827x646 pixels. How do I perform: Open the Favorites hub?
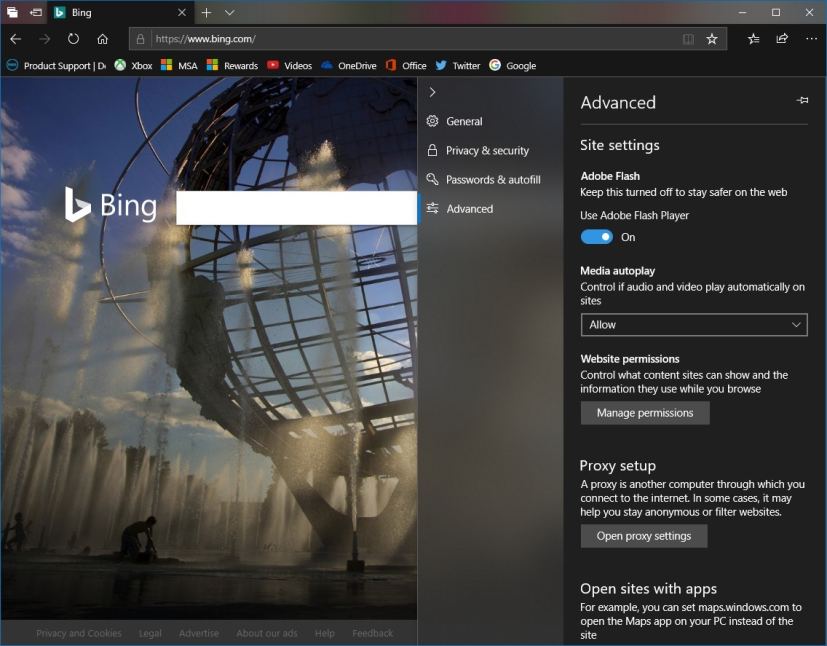[753, 39]
